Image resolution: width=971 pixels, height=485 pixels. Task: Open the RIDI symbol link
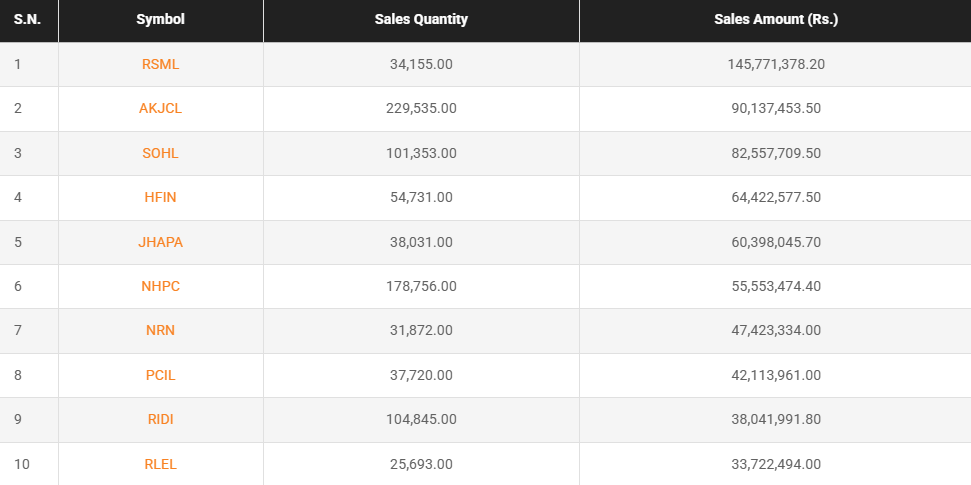point(160,419)
